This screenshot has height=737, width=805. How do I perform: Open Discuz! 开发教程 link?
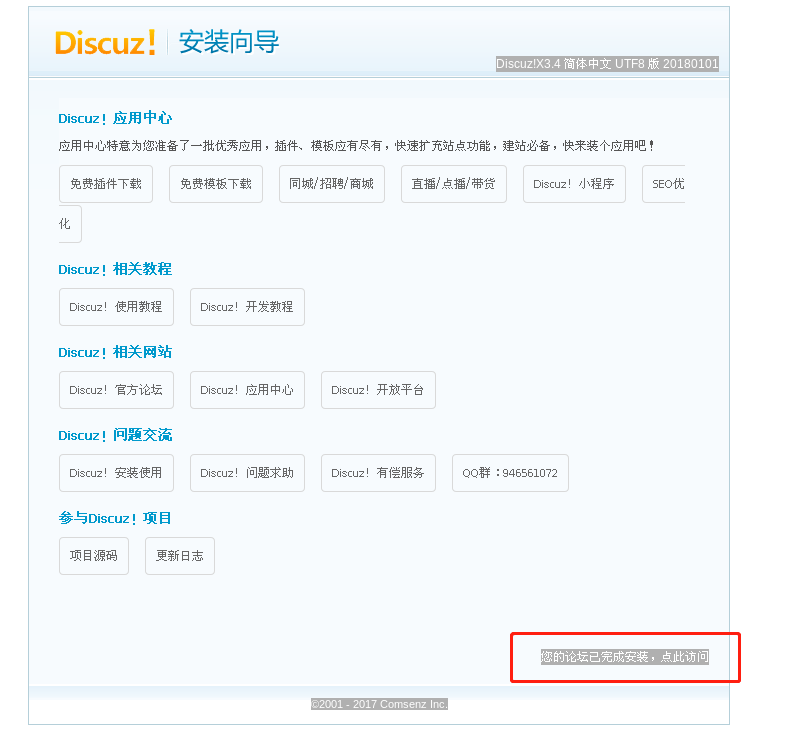tap(247, 307)
